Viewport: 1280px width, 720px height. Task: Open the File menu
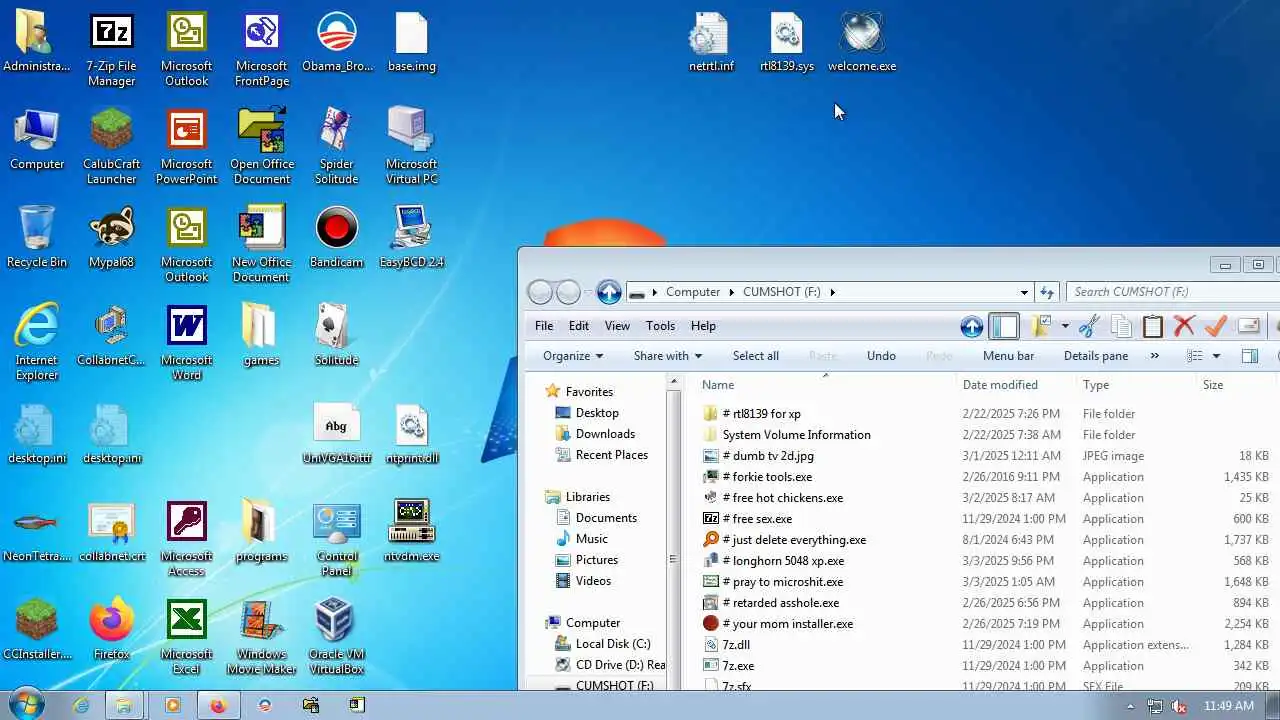pos(544,326)
